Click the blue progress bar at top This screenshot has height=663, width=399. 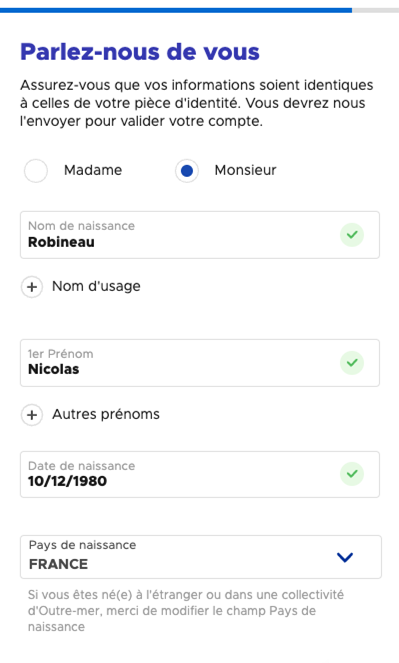pyautogui.click(x=176, y=10)
